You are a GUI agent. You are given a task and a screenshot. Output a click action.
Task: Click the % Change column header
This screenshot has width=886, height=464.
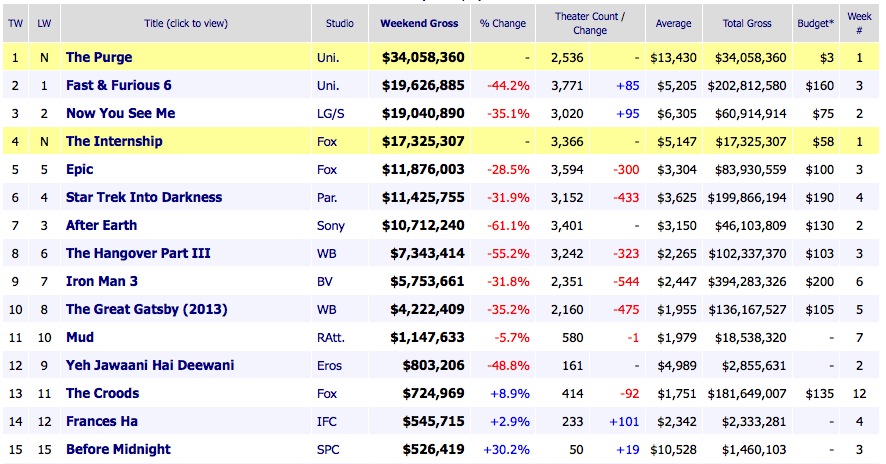coord(505,23)
